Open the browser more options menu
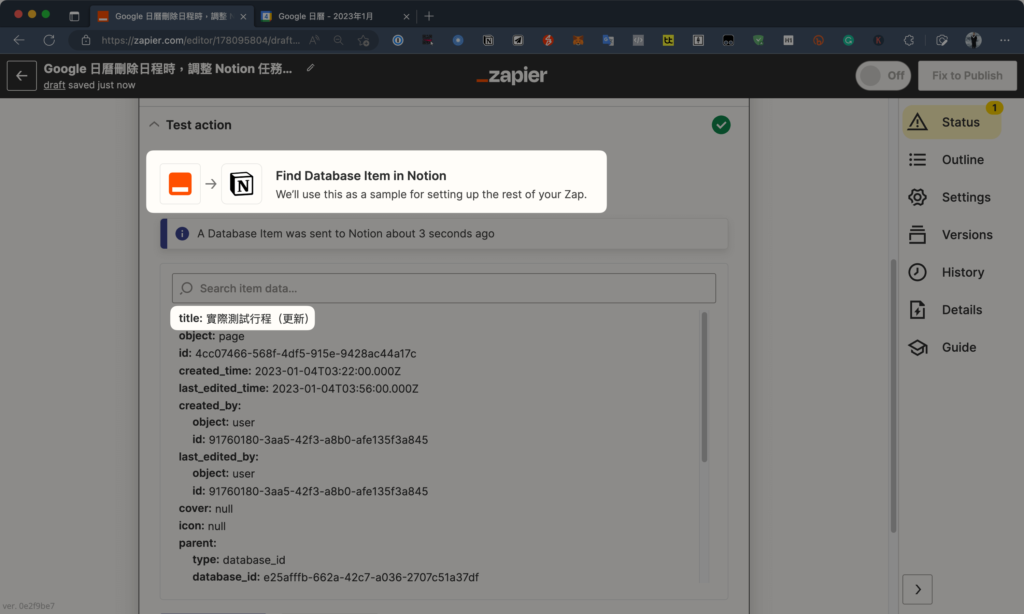1024x614 pixels. pyautogui.click(x=1004, y=40)
